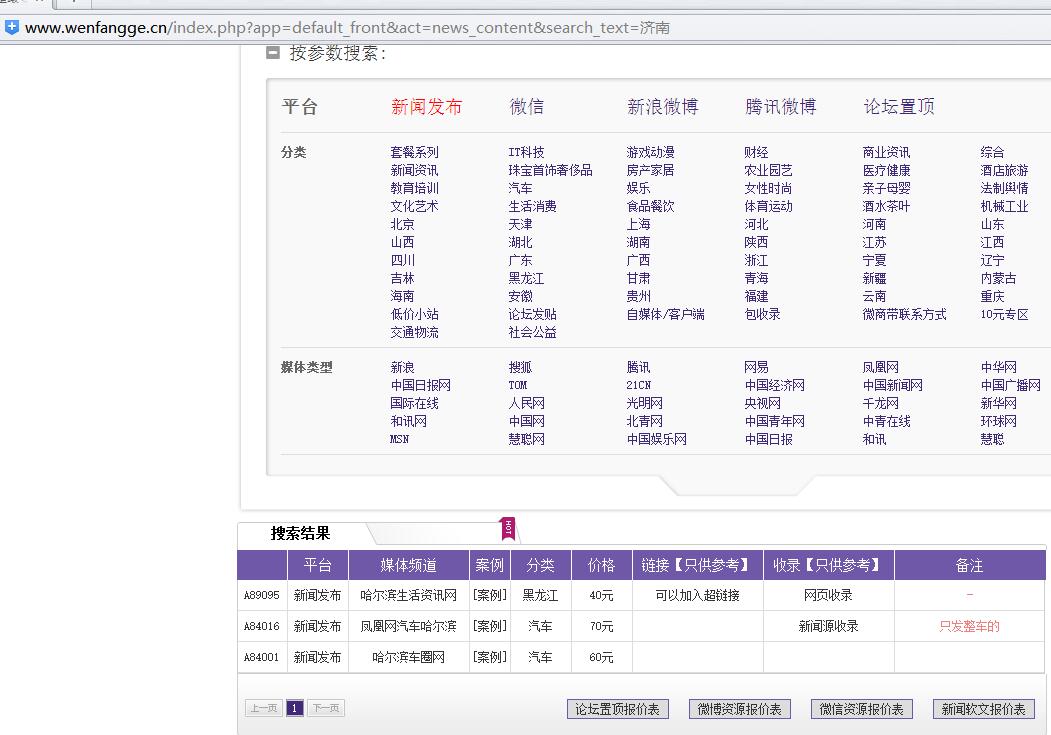This screenshot has height=735, width=1051.
Task: Click result ID A89095
Action: point(261,595)
